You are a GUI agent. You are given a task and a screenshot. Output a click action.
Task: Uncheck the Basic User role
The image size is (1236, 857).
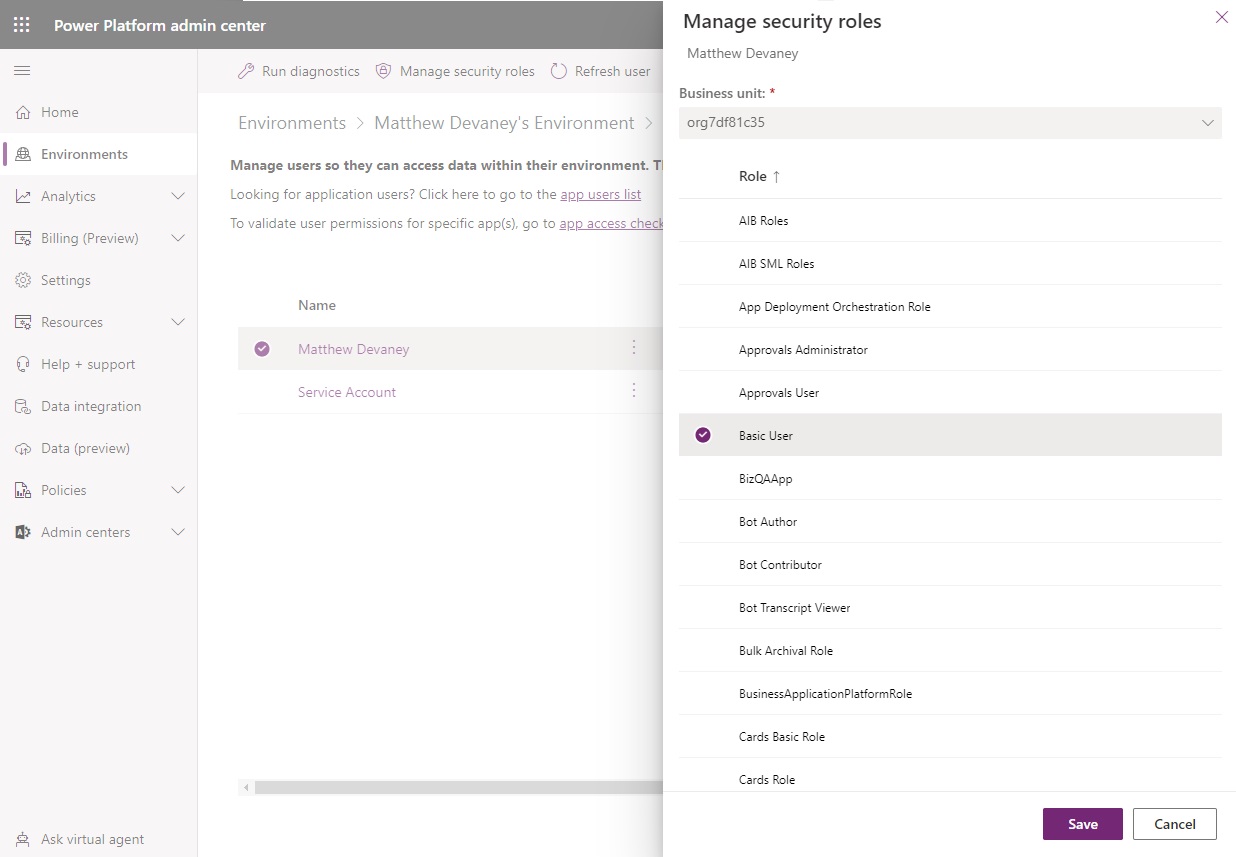(703, 435)
